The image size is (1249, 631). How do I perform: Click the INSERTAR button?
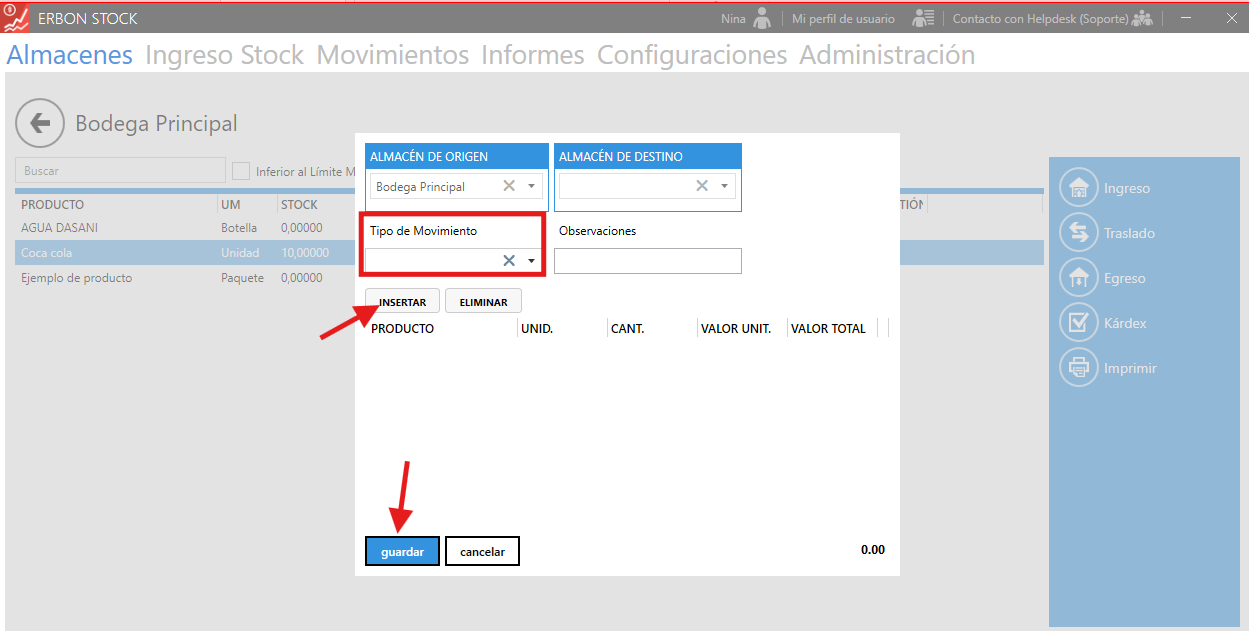[402, 302]
